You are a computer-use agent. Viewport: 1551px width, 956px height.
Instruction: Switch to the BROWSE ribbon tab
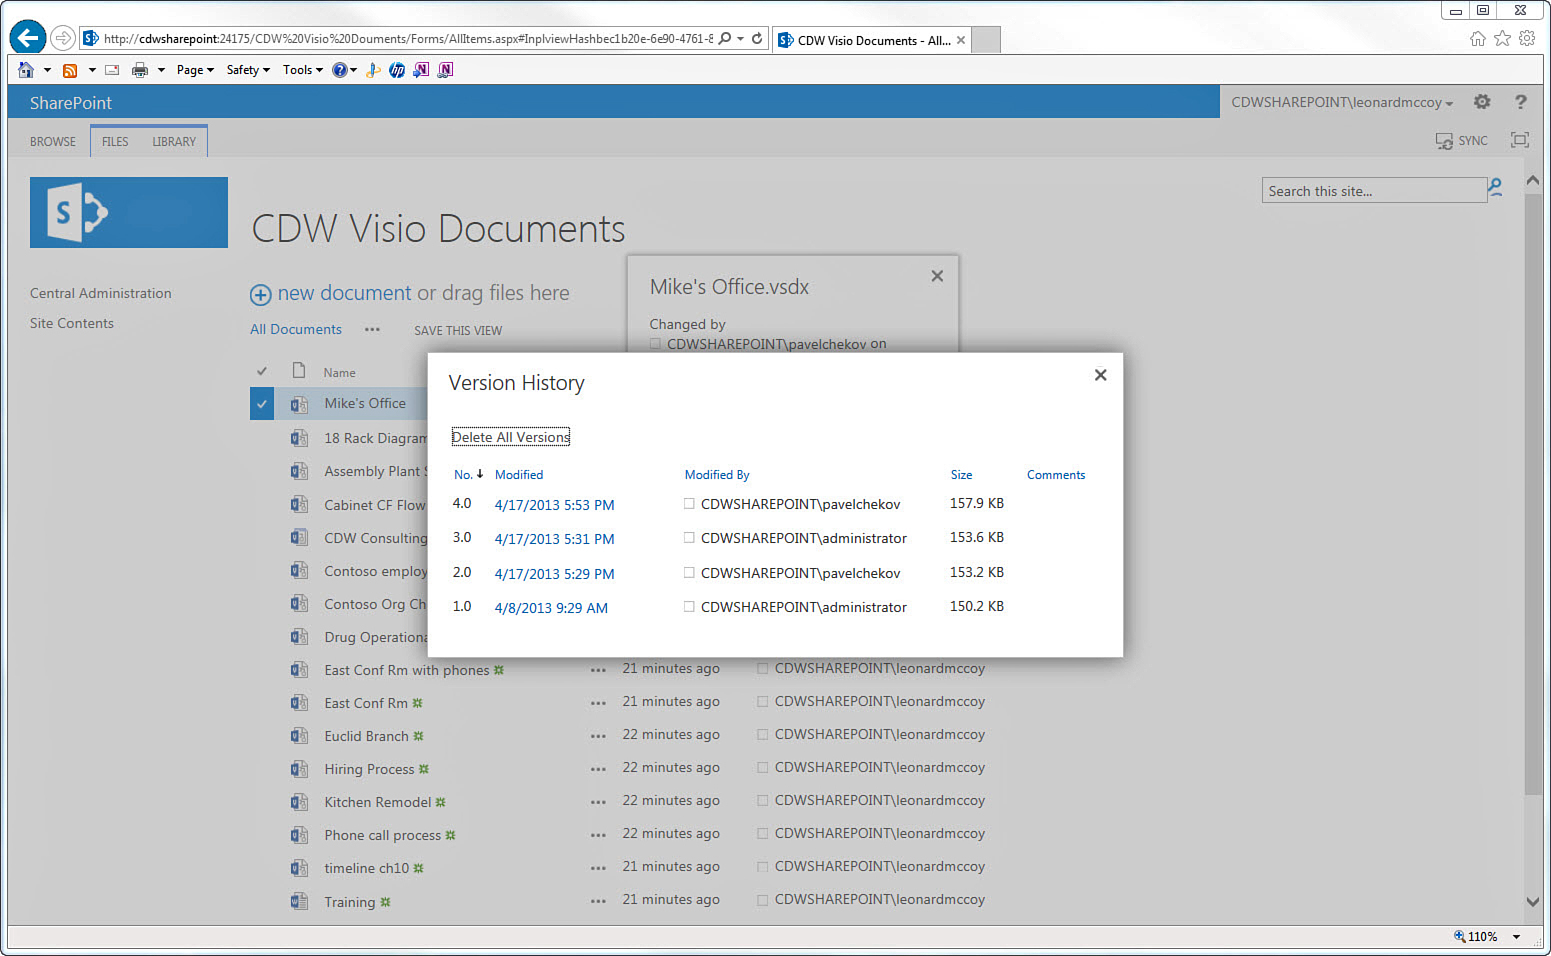click(53, 142)
